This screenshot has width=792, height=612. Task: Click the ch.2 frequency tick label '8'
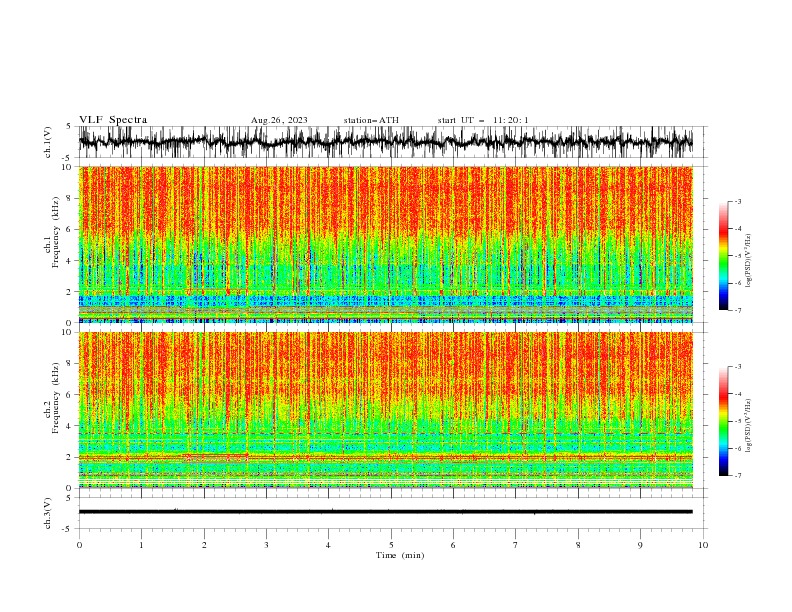pyautogui.click(x=70, y=364)
